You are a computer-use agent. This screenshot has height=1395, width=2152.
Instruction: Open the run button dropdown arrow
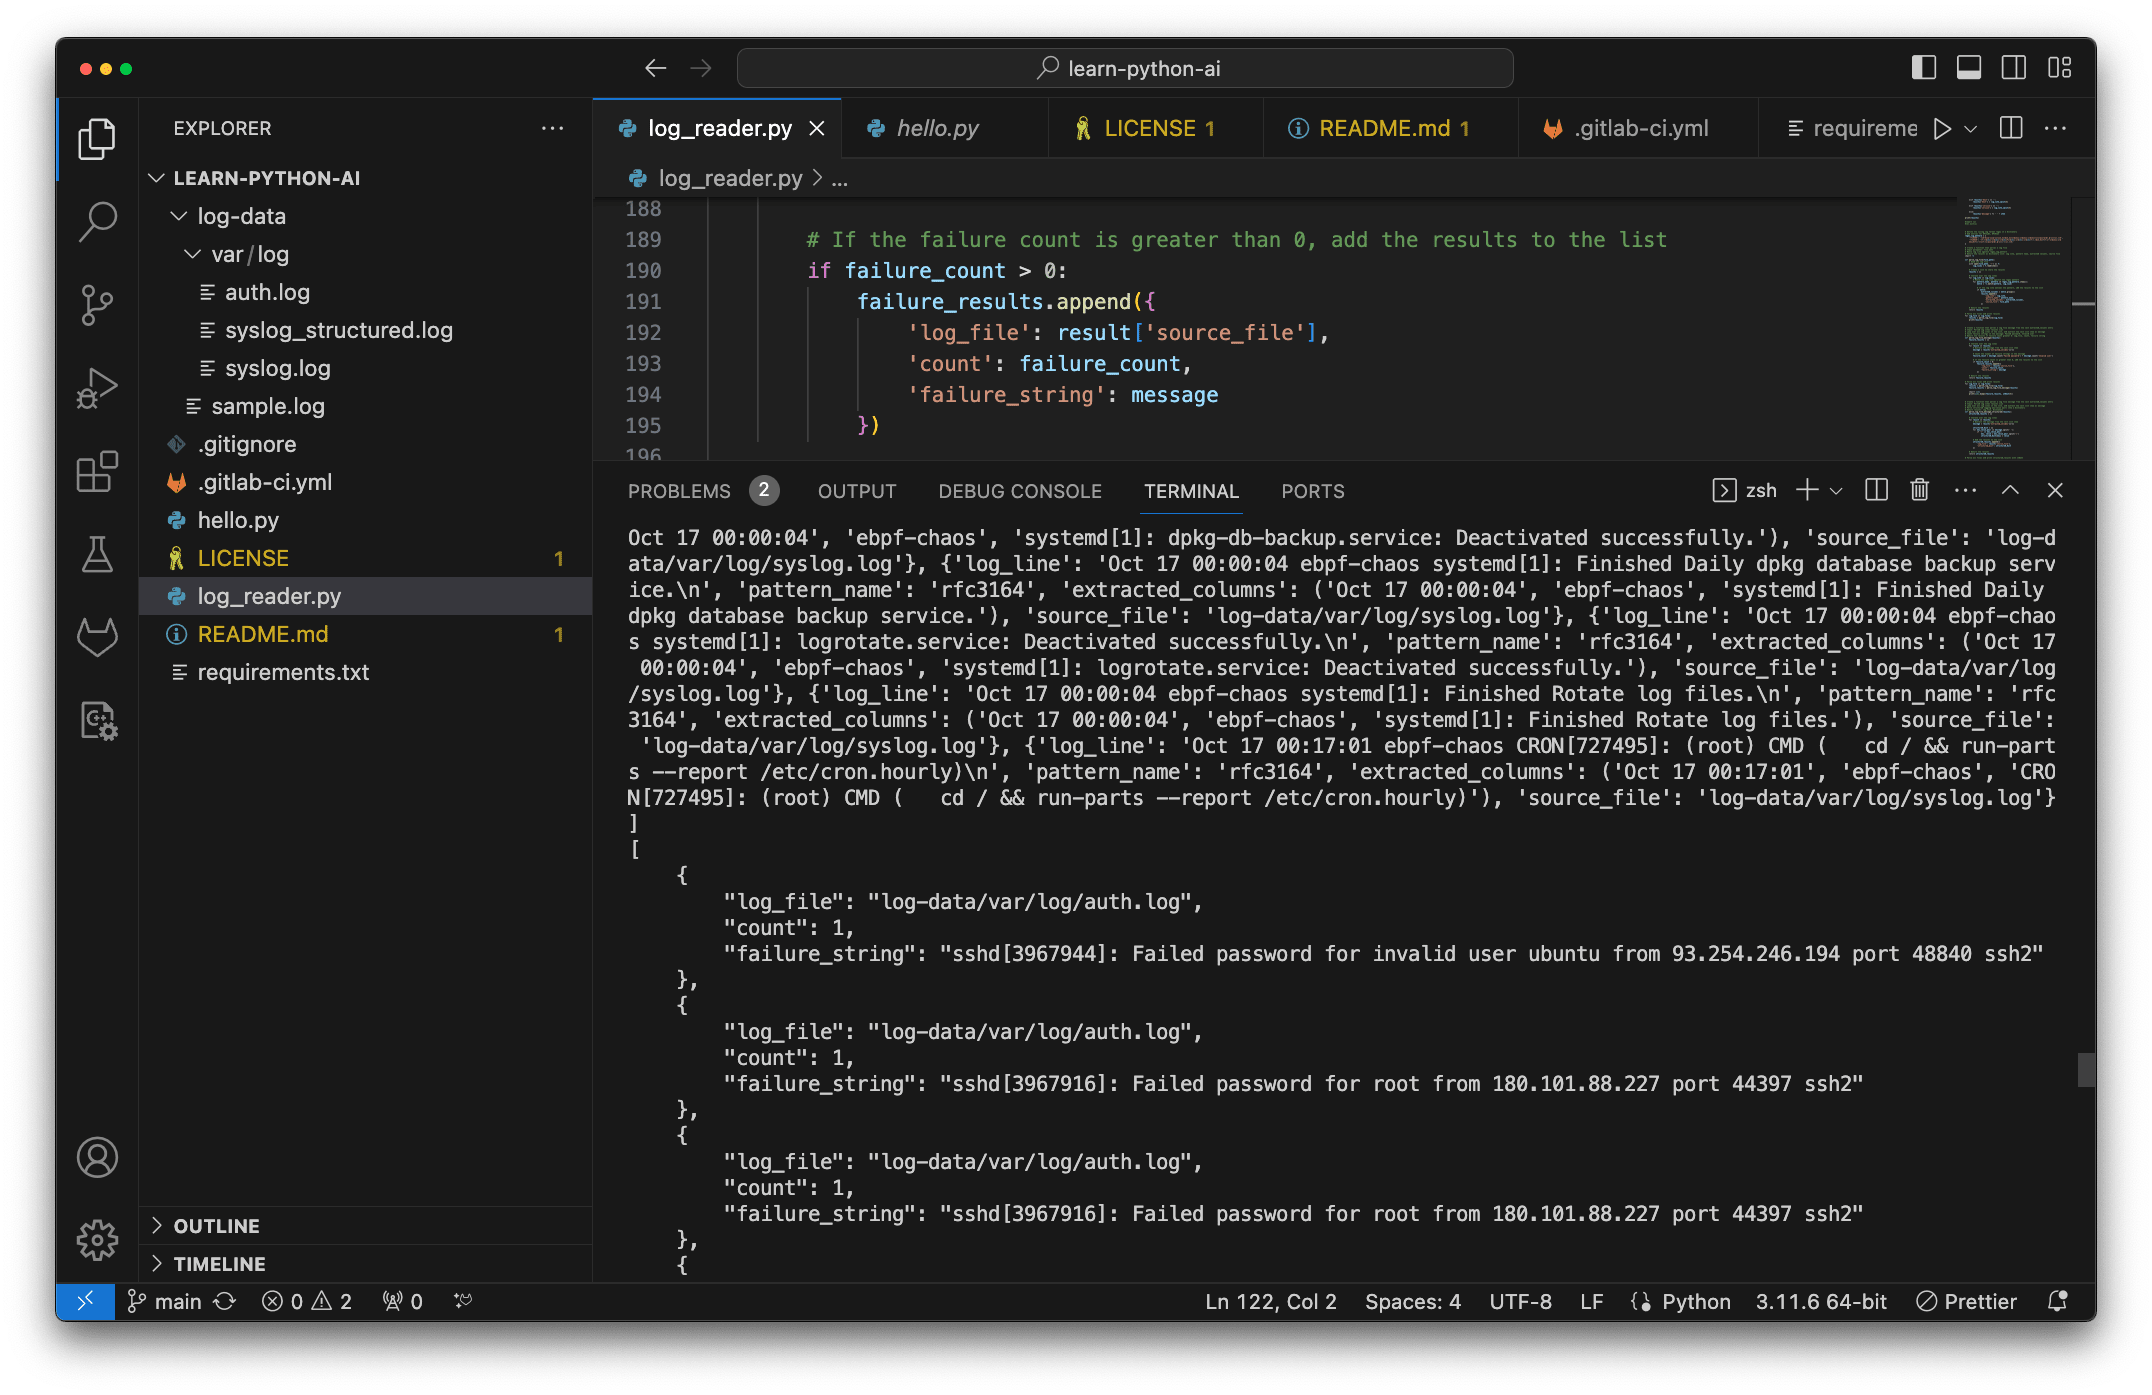pyautogui.click(x=1971, y=129)
